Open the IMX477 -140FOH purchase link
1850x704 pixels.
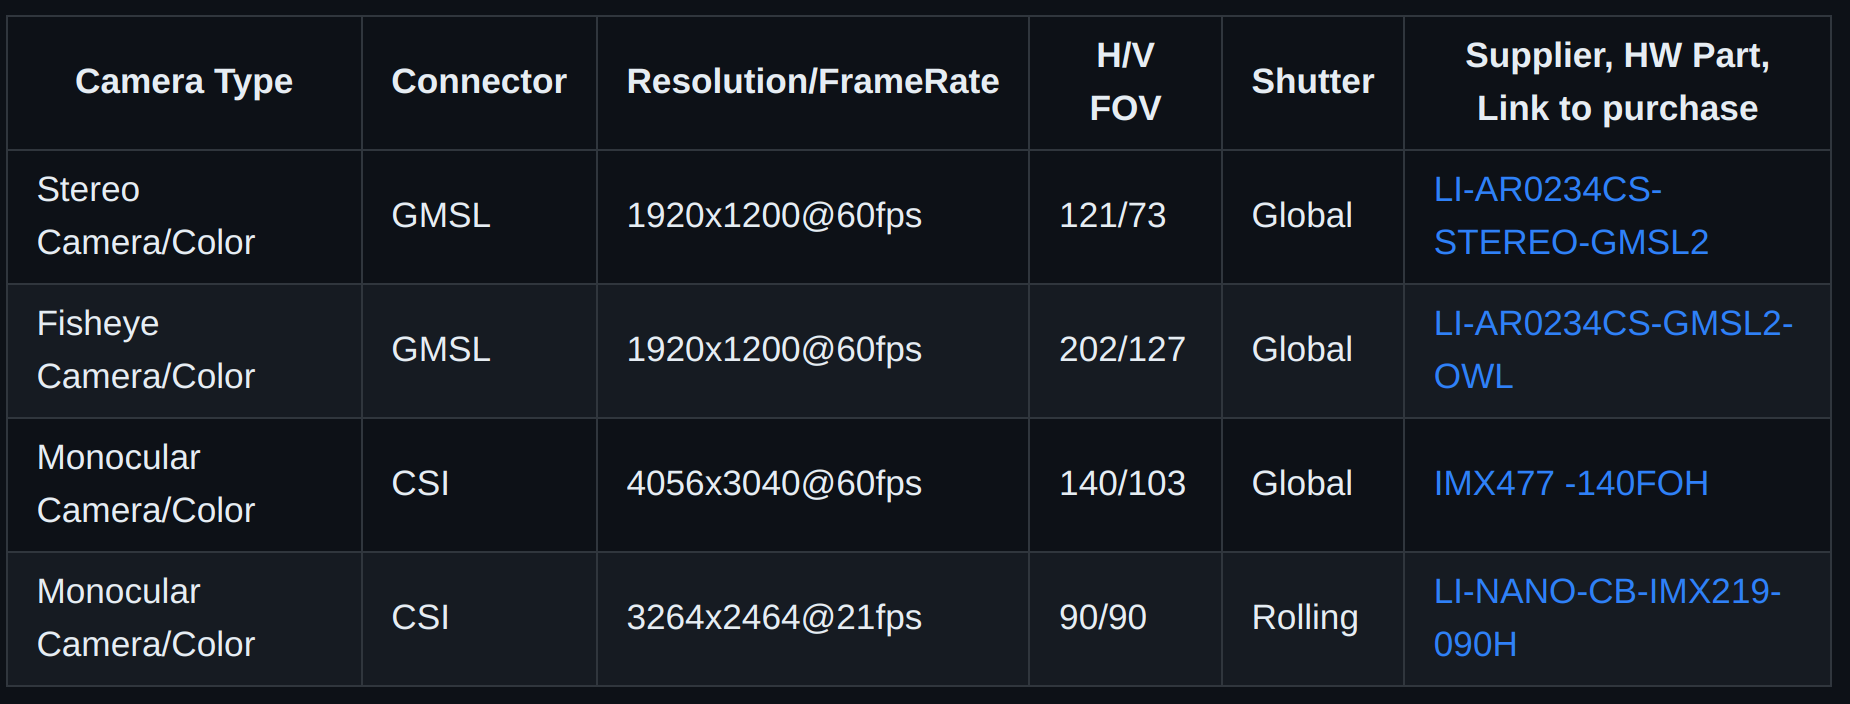click(1570, 484)
